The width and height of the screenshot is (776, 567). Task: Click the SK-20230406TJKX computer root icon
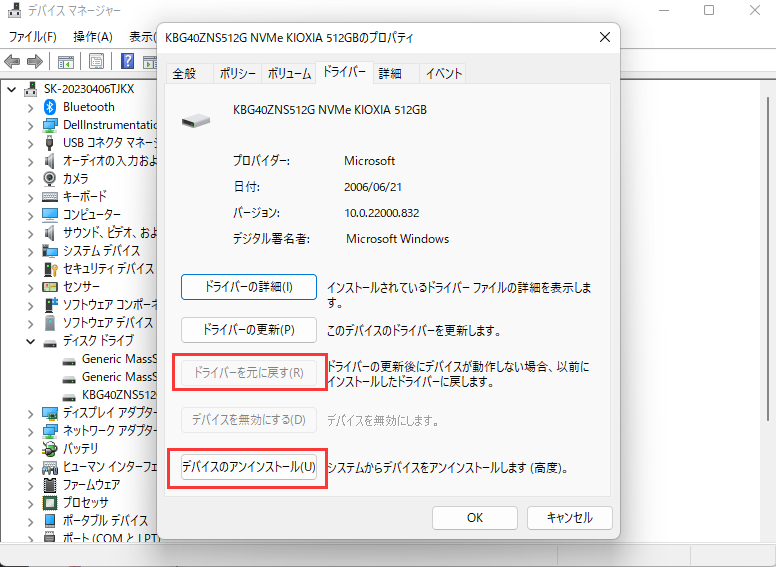click(x=30, y=89)
